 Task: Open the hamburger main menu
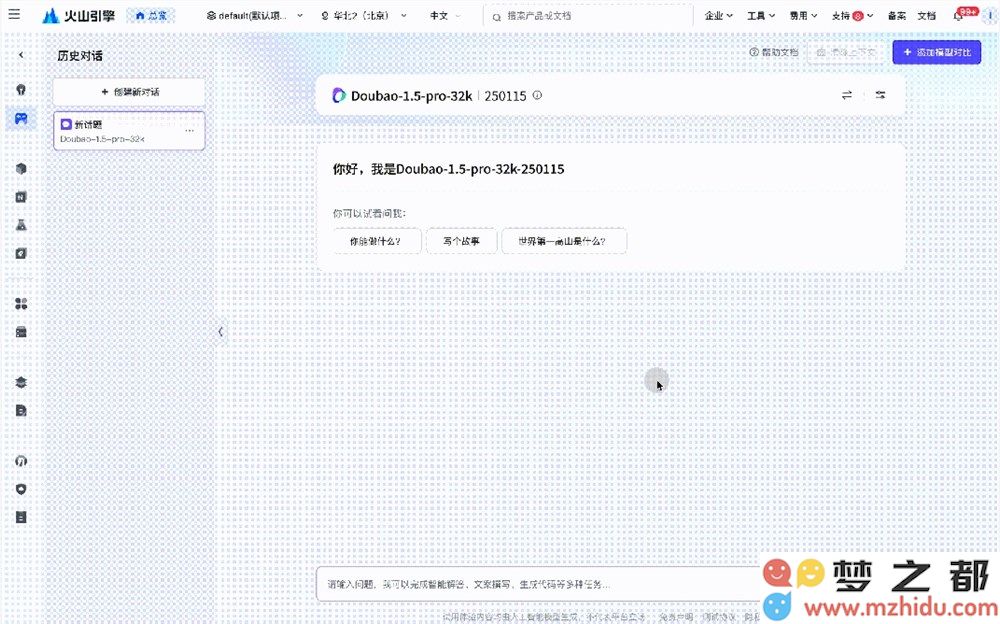pyautogui.click(x=14, y=14)
